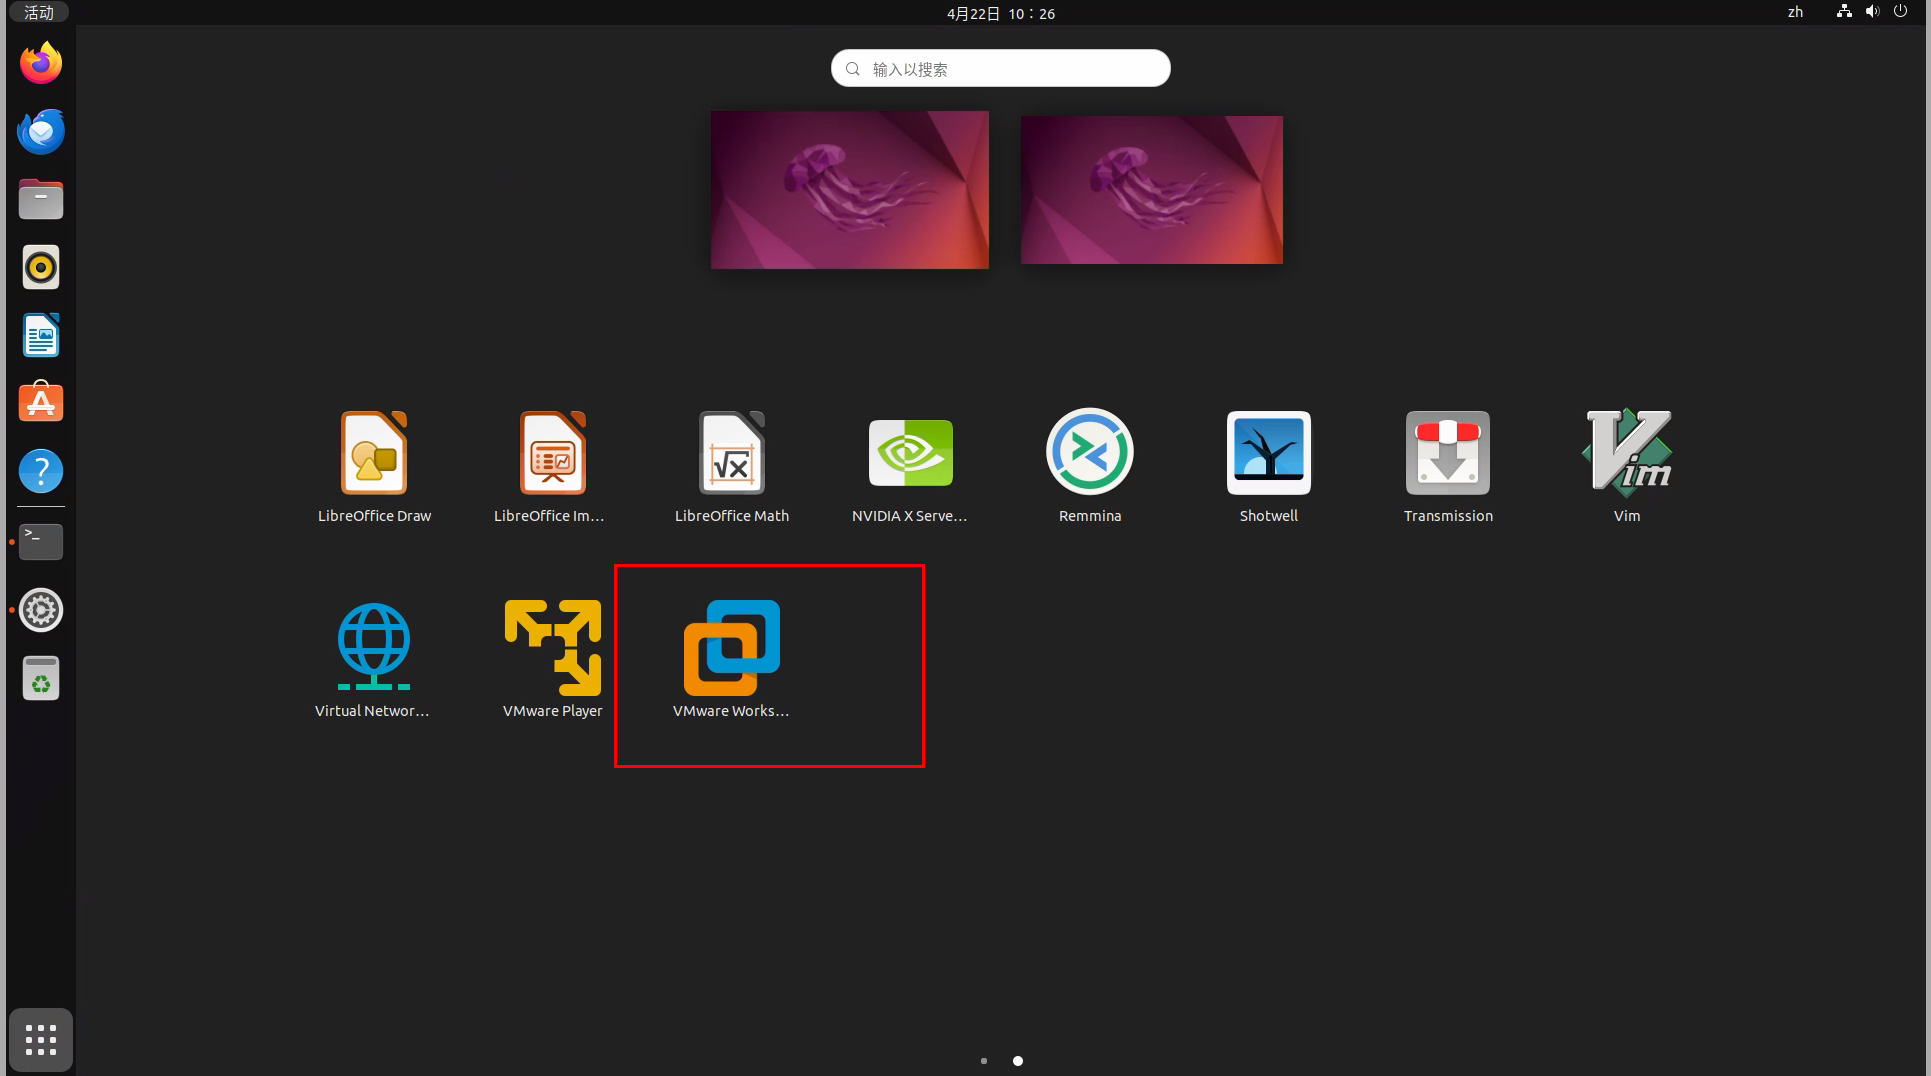Open the zh input source menu

coord(1795,12)
